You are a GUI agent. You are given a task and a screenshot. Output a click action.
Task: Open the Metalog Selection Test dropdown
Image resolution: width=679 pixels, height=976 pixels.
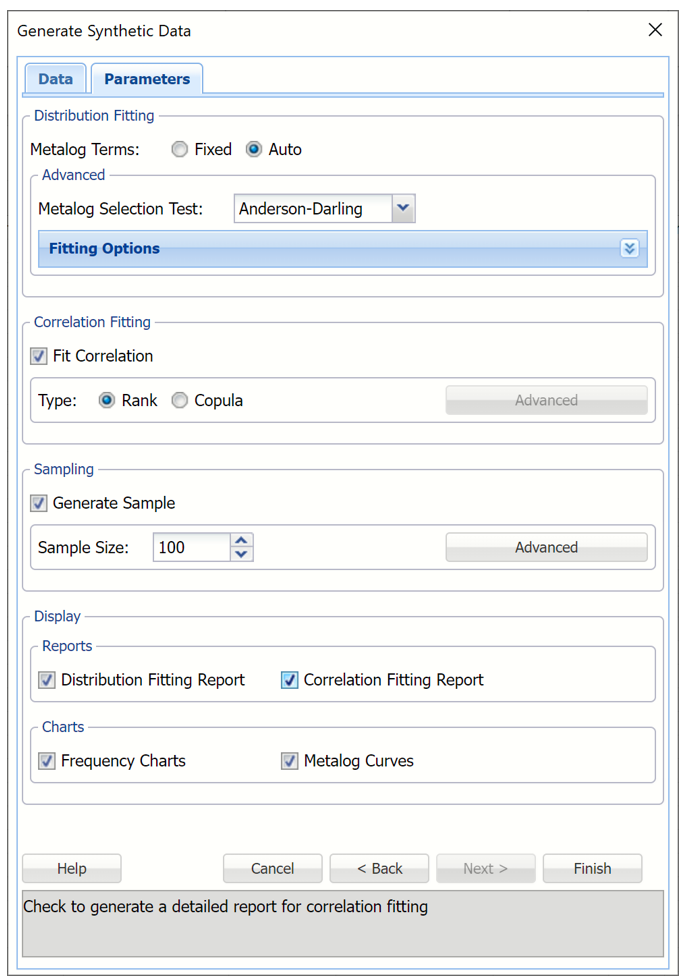402,209
